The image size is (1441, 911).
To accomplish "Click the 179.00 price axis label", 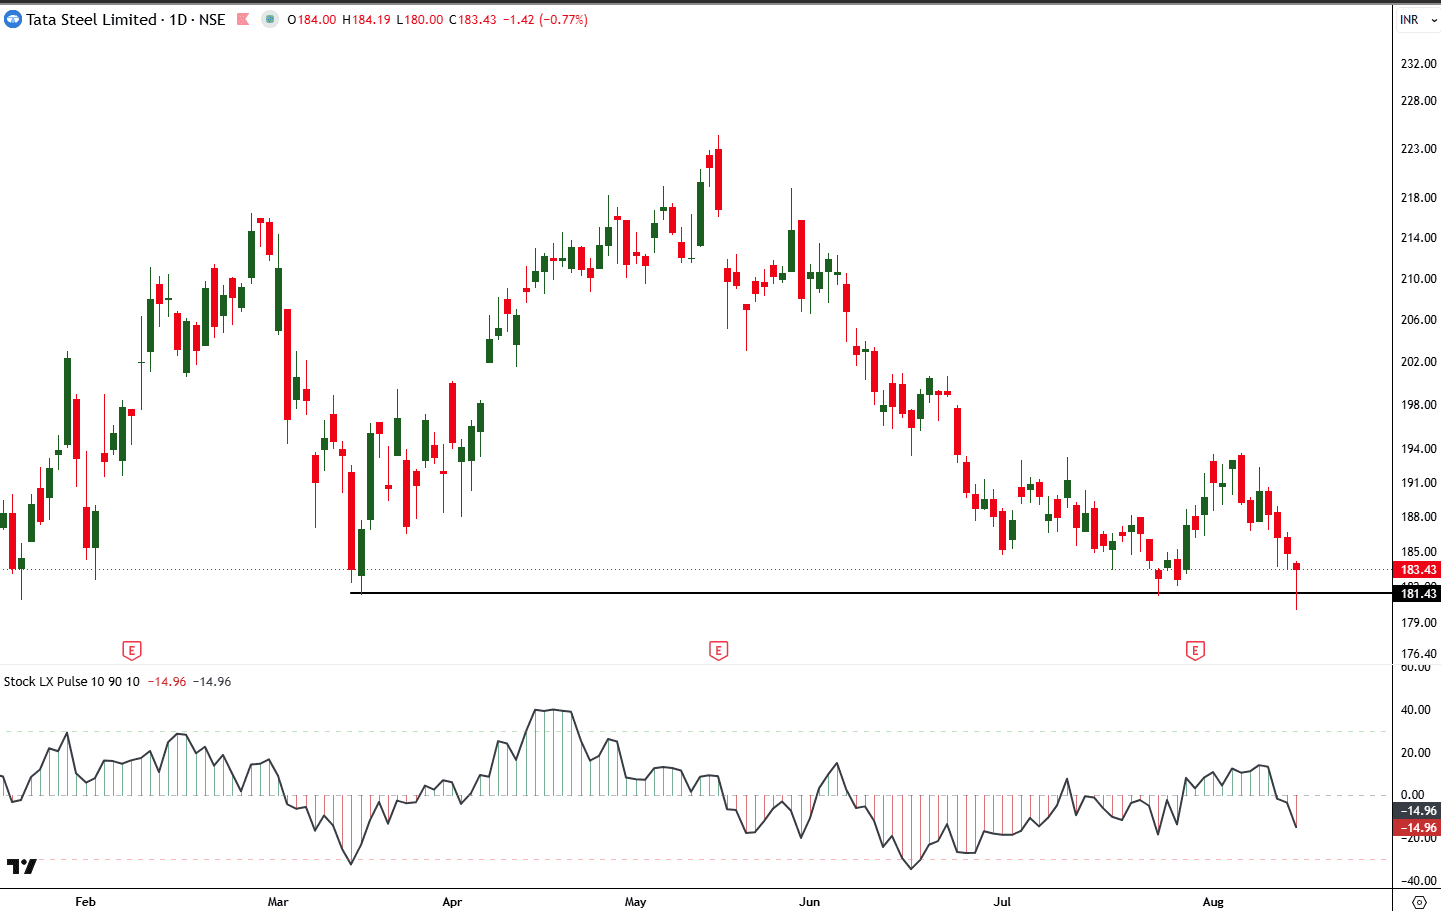I will tap(1418, 623).
